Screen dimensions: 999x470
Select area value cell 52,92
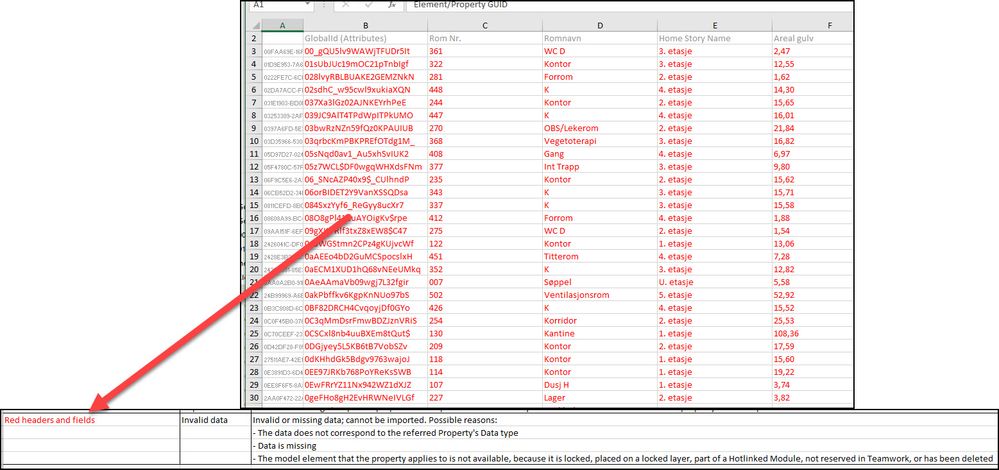[x=812, y=295]
